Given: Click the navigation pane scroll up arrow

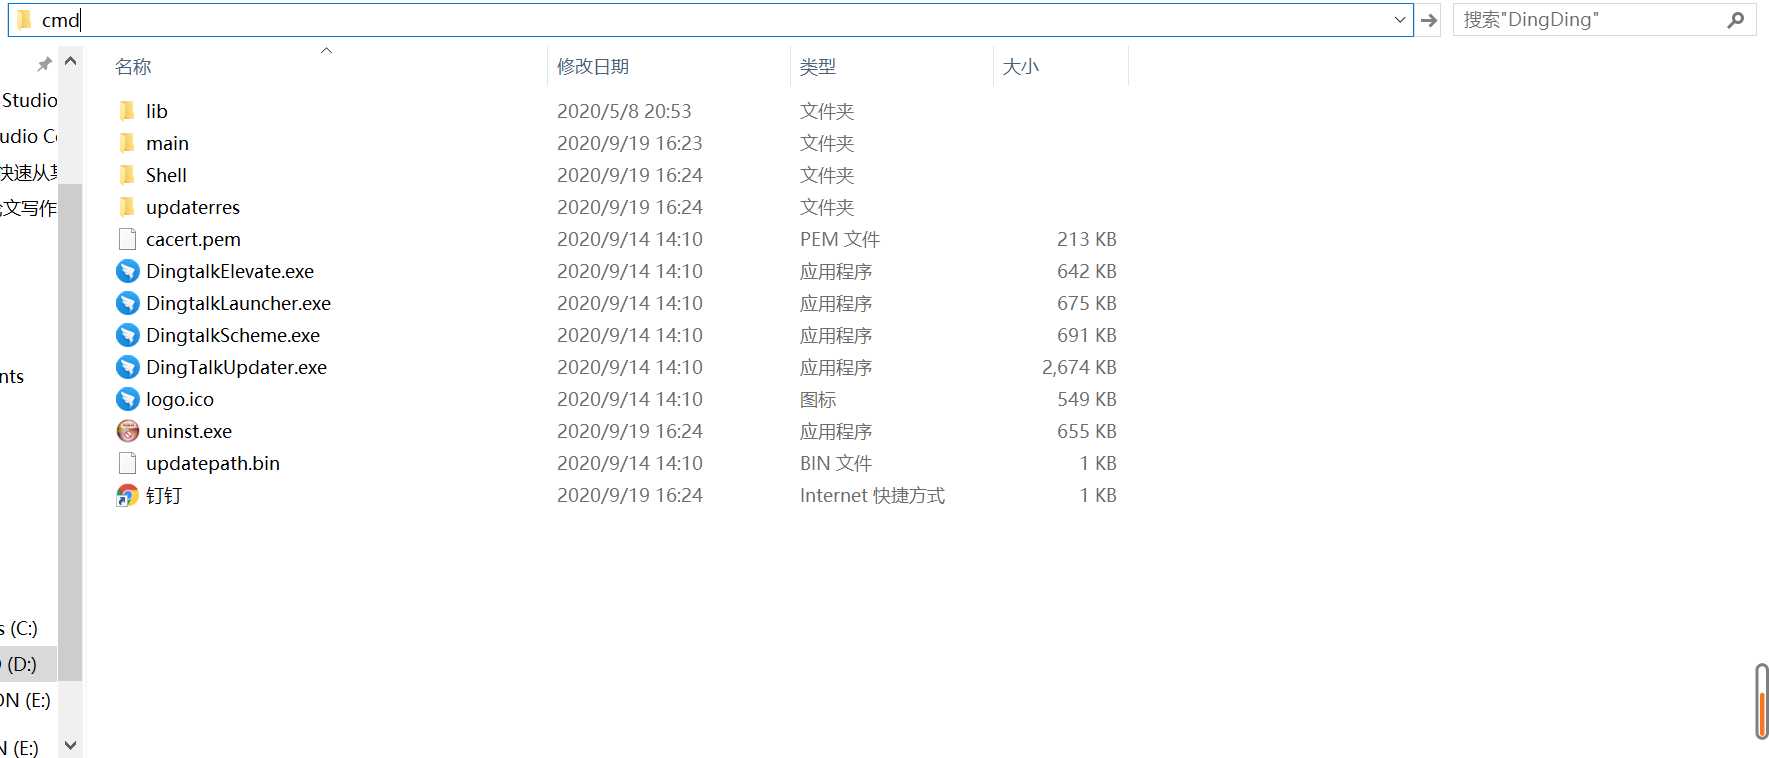Looking at the screenshot, I should point(70,61).
